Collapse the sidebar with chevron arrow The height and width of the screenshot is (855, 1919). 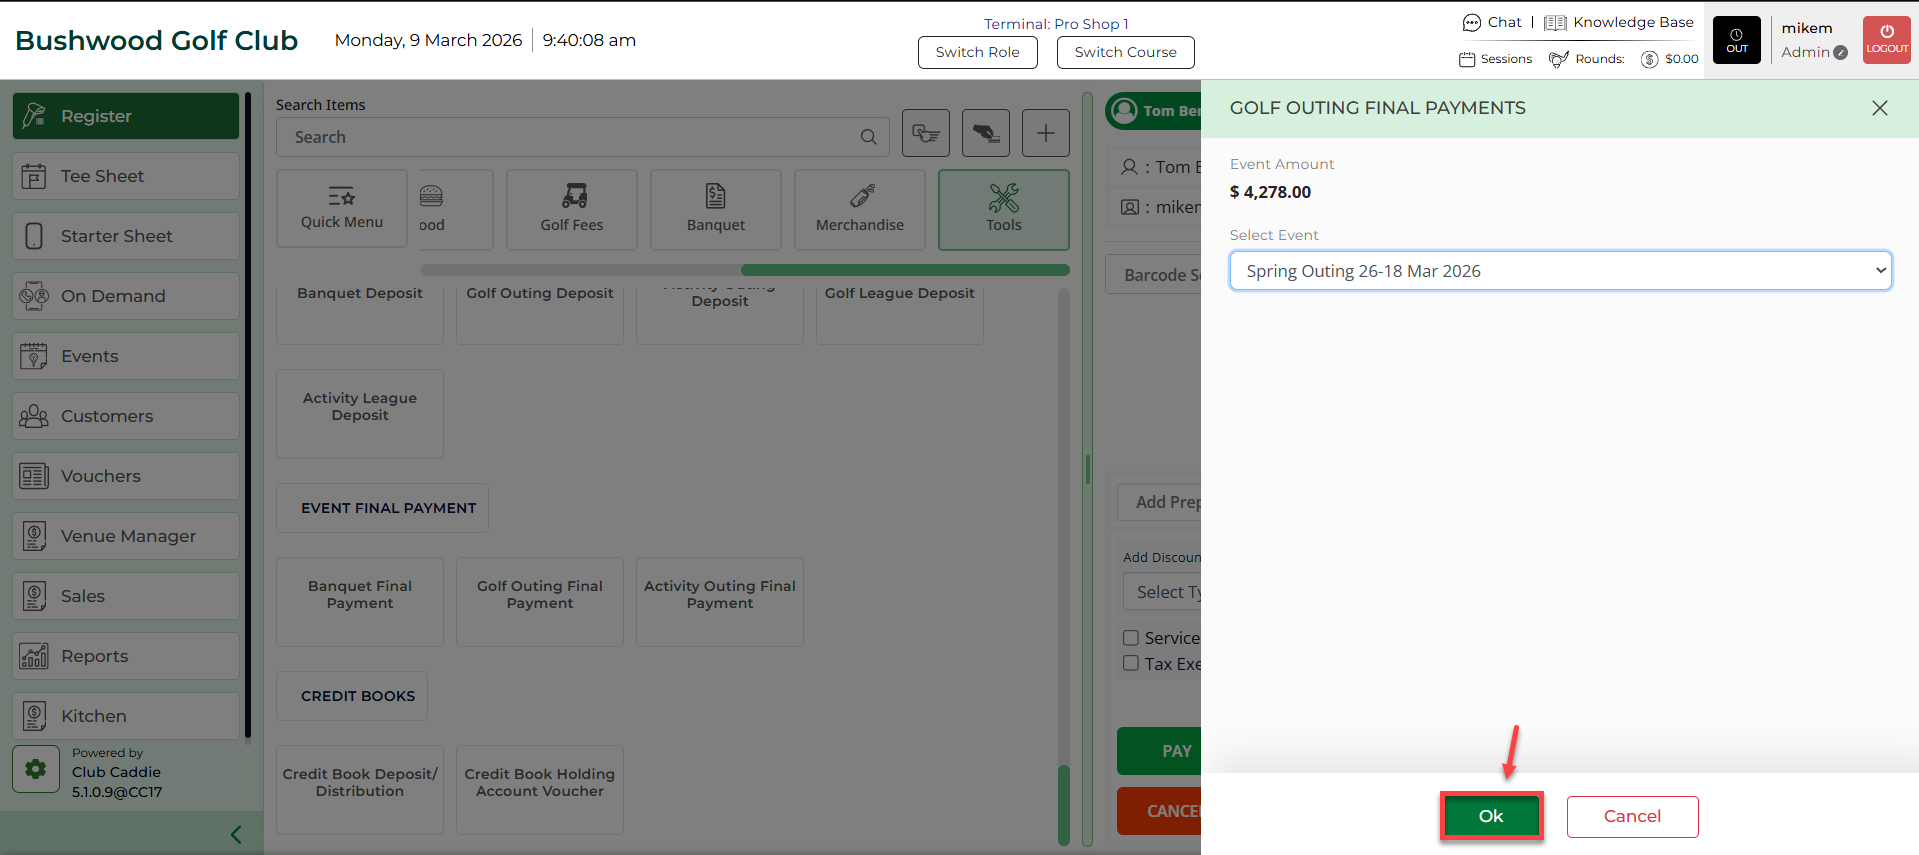236,834
